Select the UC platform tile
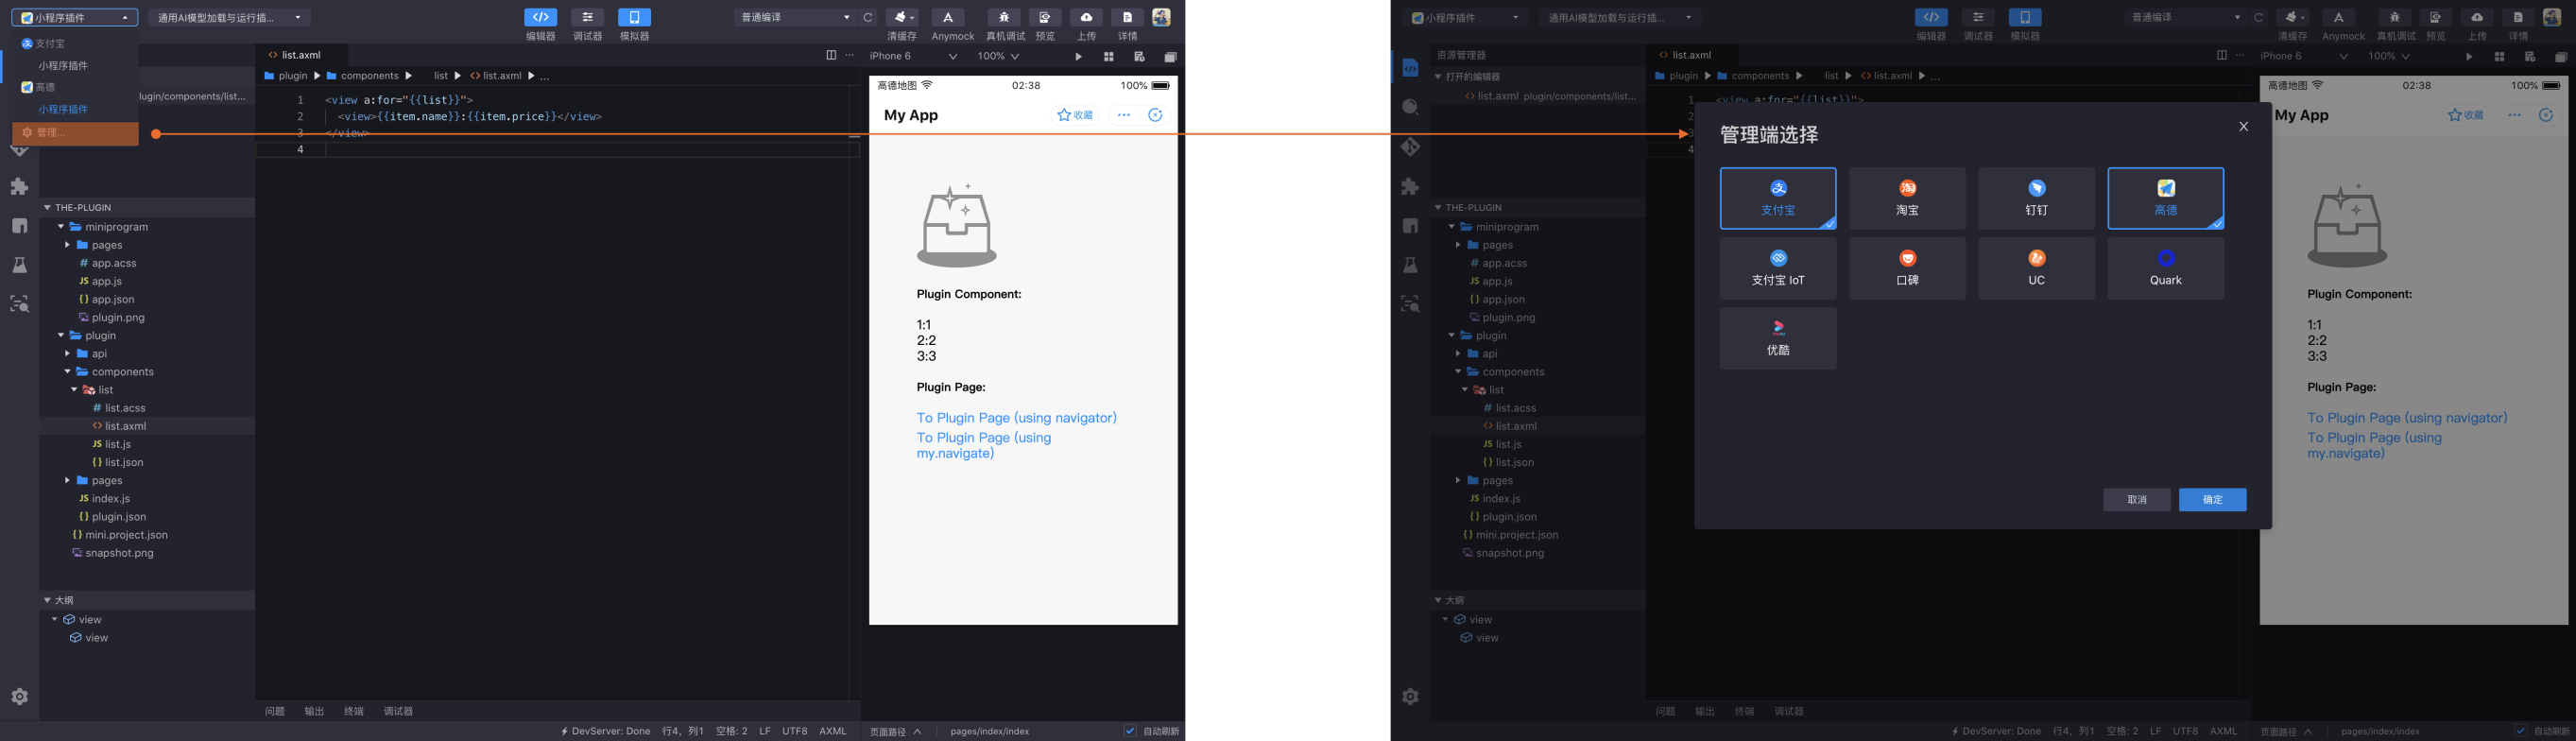 point(2036,268)
